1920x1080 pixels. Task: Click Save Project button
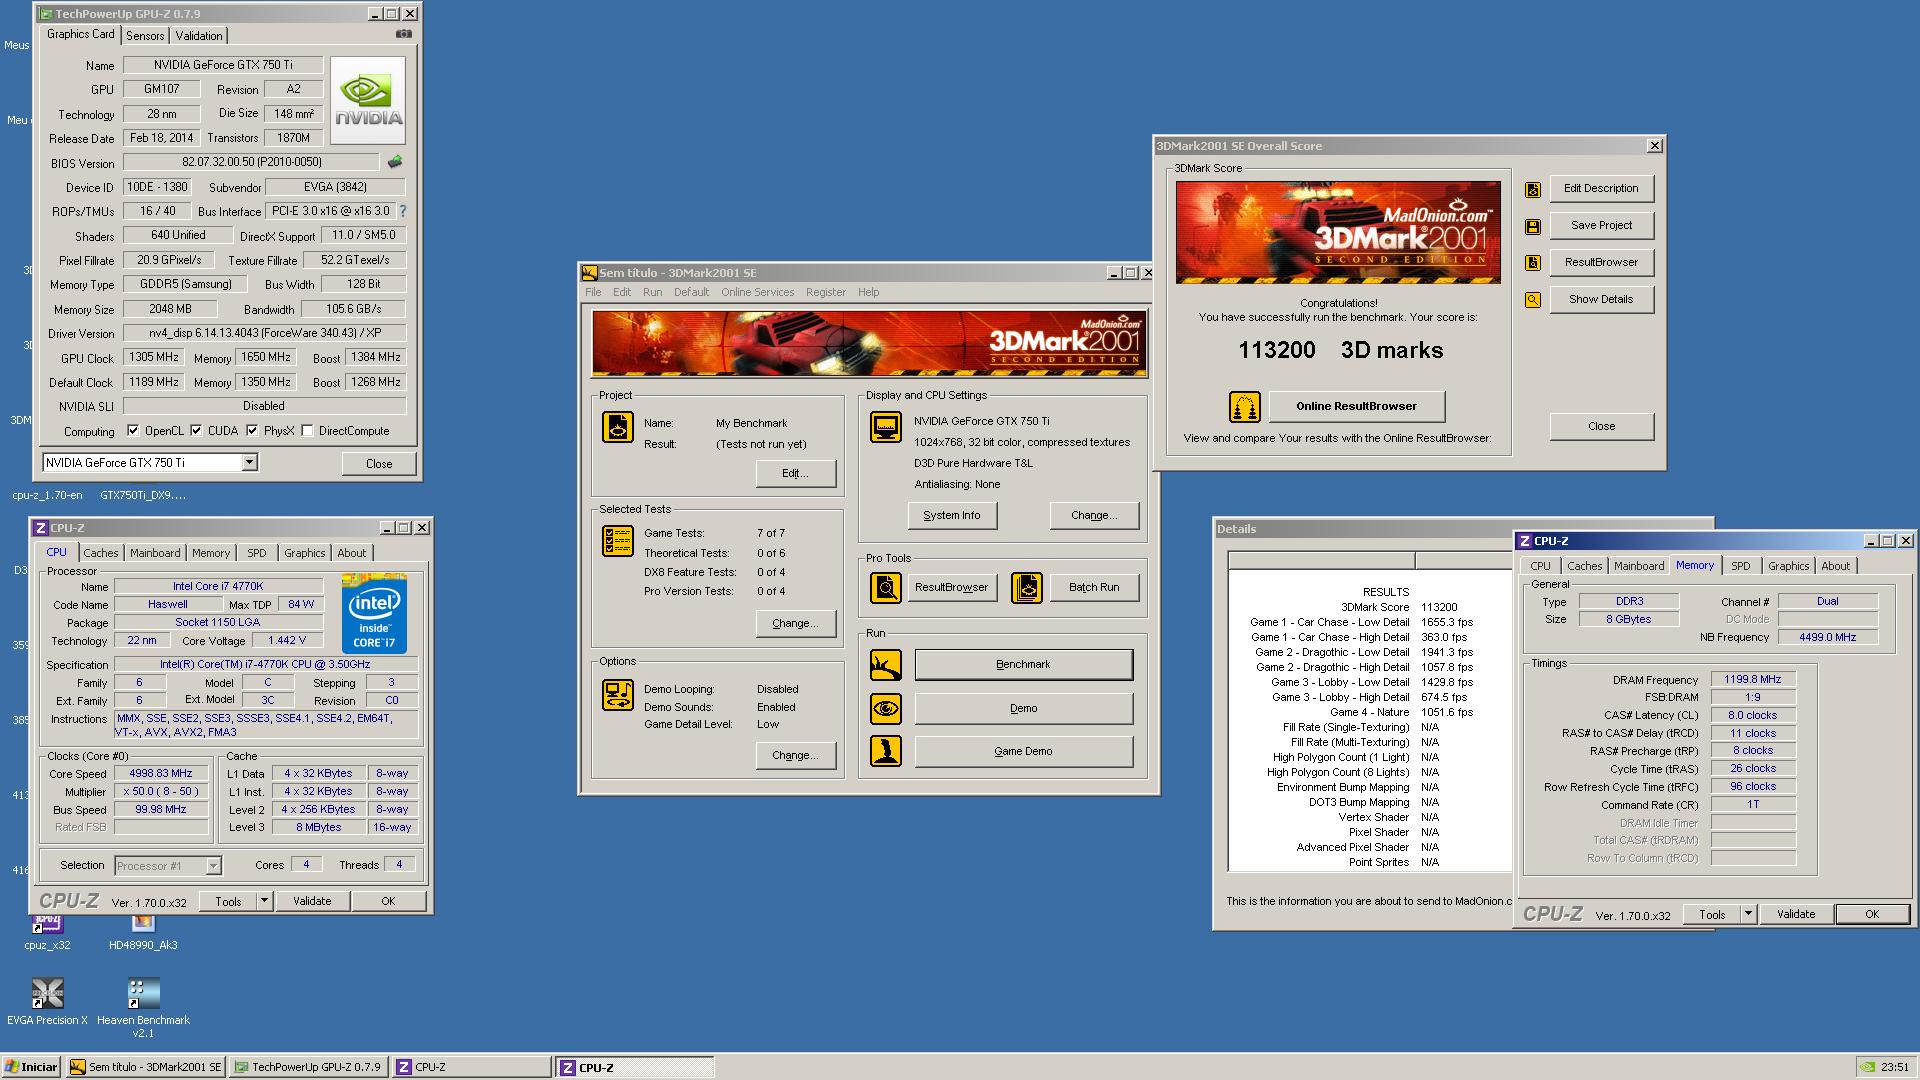[x=1601, y=226]
